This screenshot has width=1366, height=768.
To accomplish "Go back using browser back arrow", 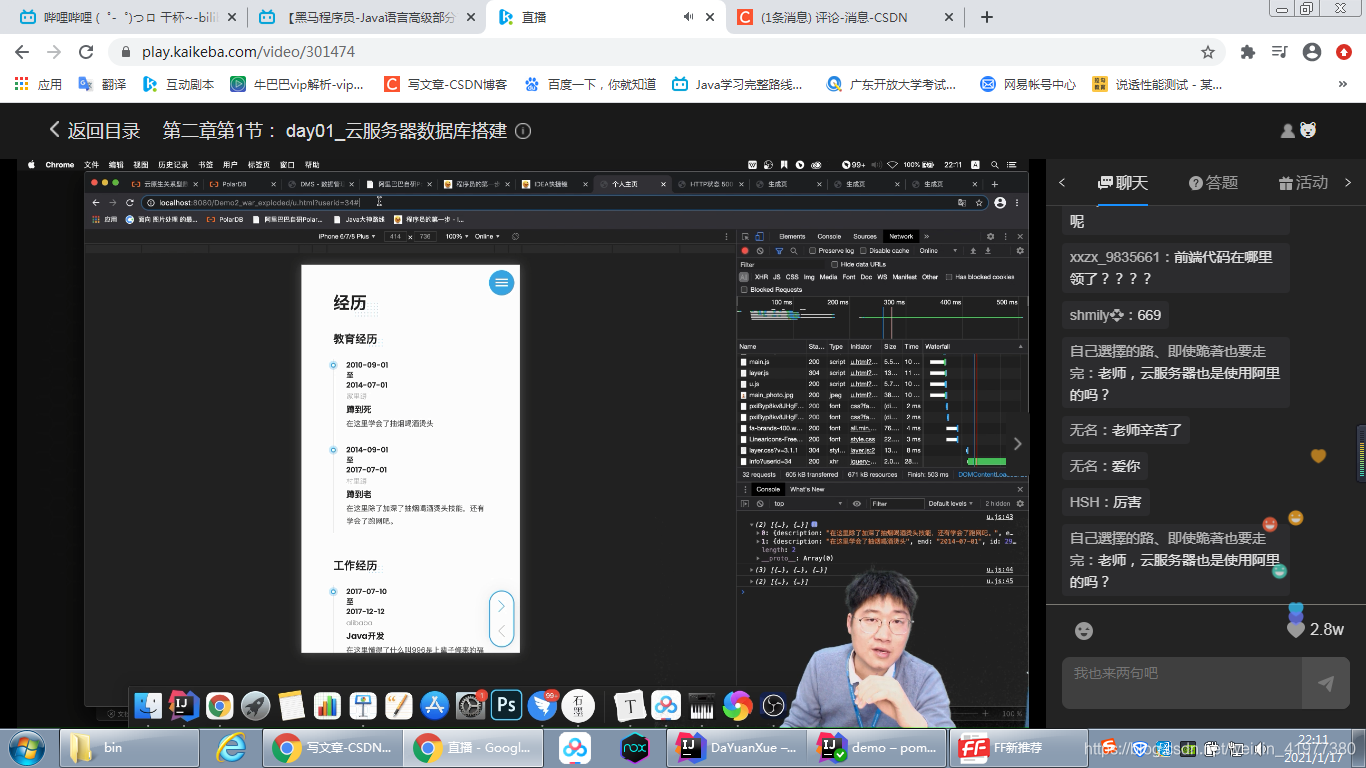I will pyautogui.click(x=21, y=52).
